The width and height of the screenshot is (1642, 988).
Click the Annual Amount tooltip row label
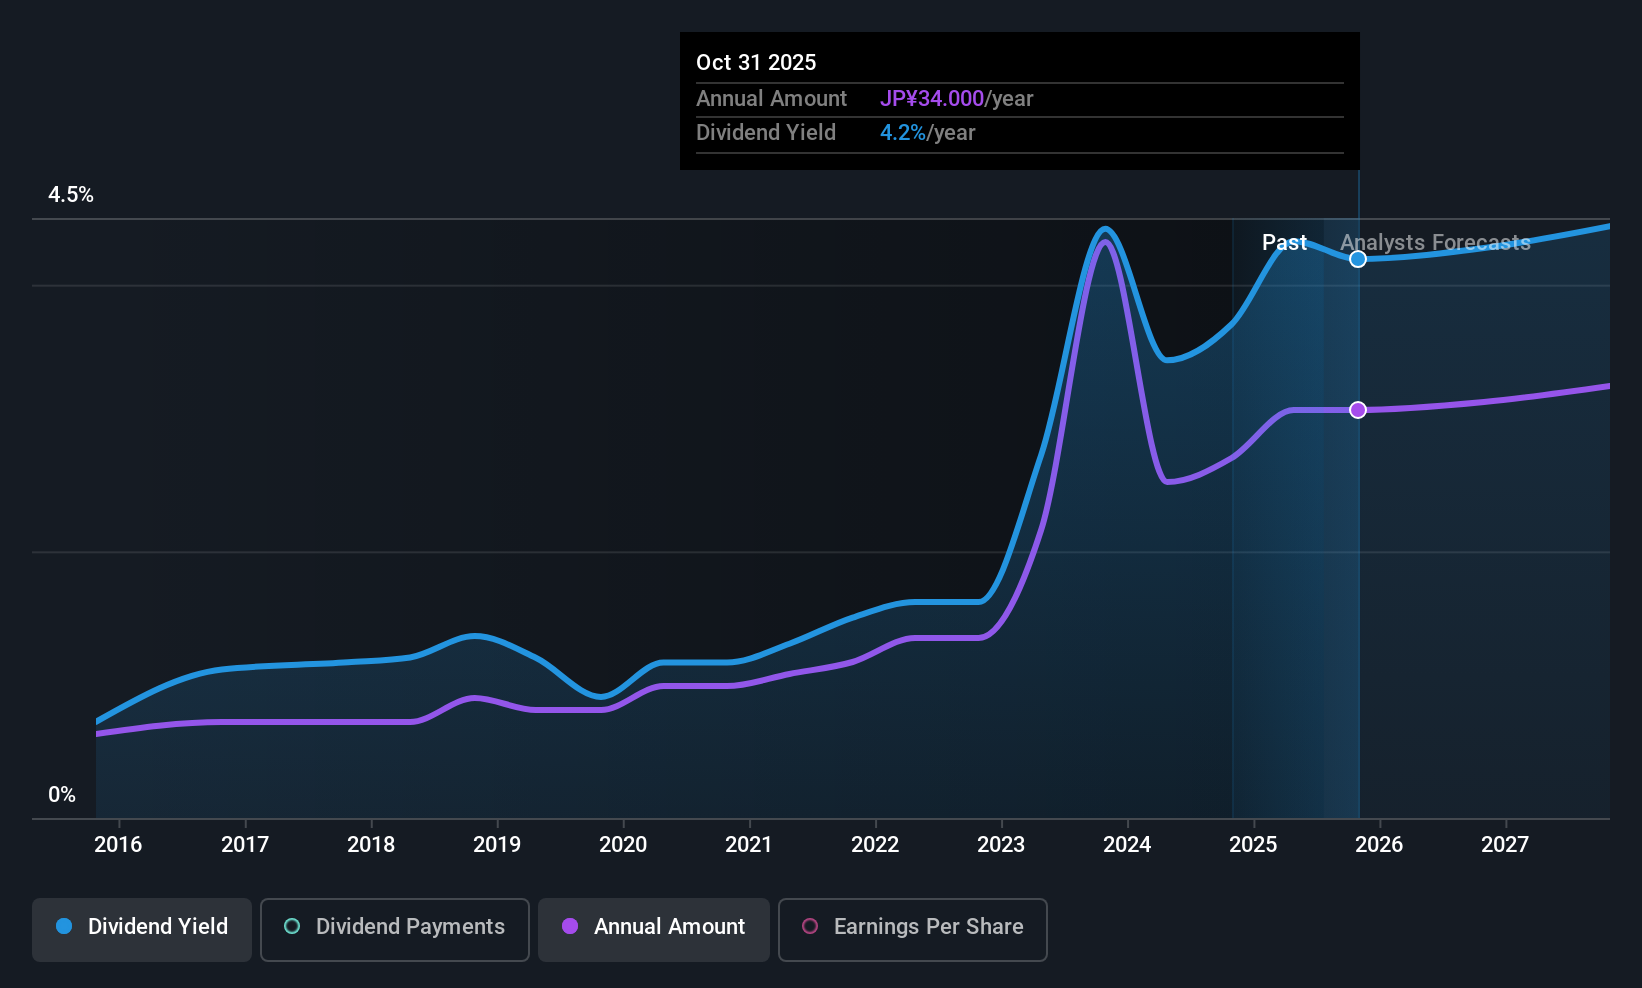click(771, 99)
